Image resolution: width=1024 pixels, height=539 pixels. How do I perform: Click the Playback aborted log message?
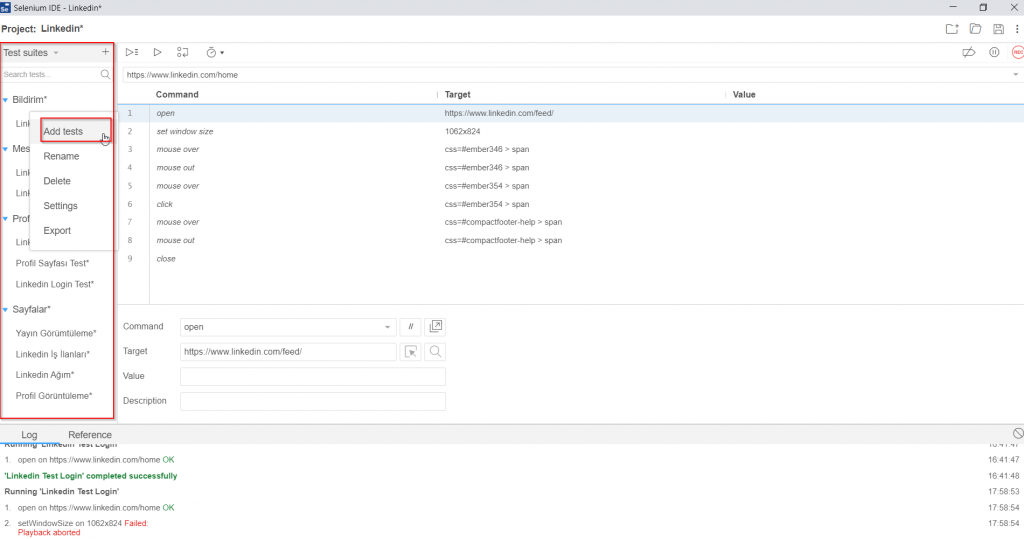49,532
